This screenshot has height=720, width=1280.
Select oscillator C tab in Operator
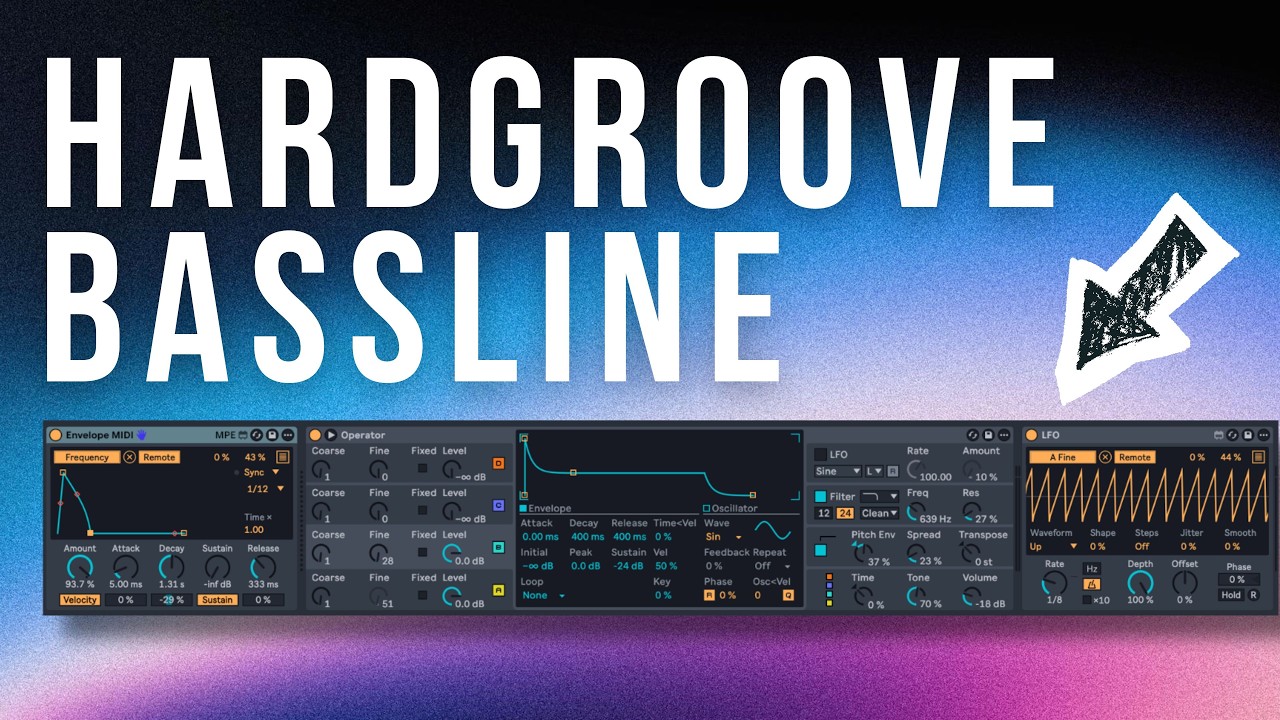pos(498,506)
